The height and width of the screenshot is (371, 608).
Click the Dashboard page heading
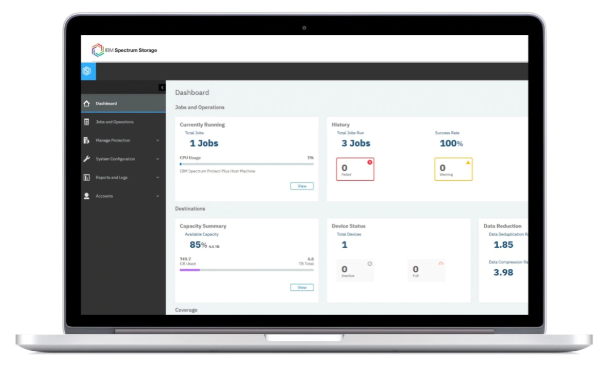click(192, 93)
